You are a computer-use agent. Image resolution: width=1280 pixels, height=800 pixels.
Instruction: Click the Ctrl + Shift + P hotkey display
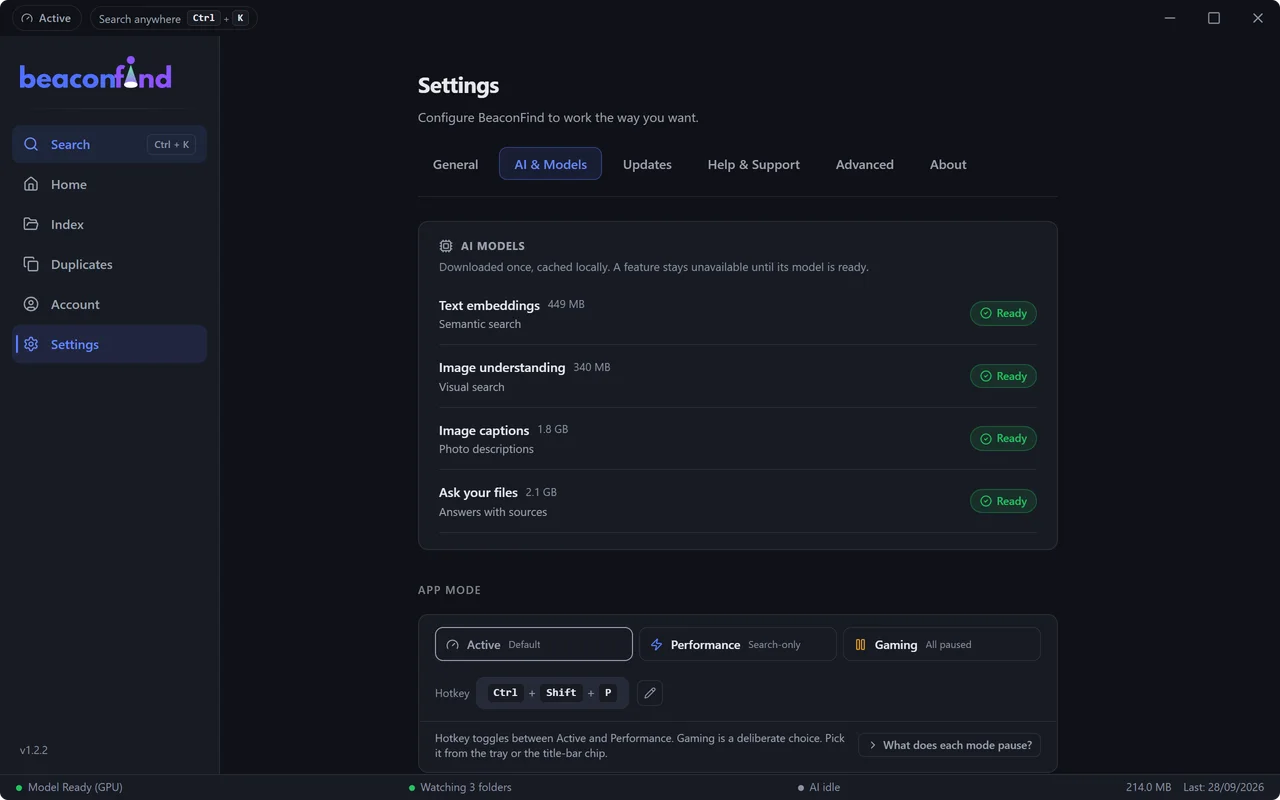point(552,693)
